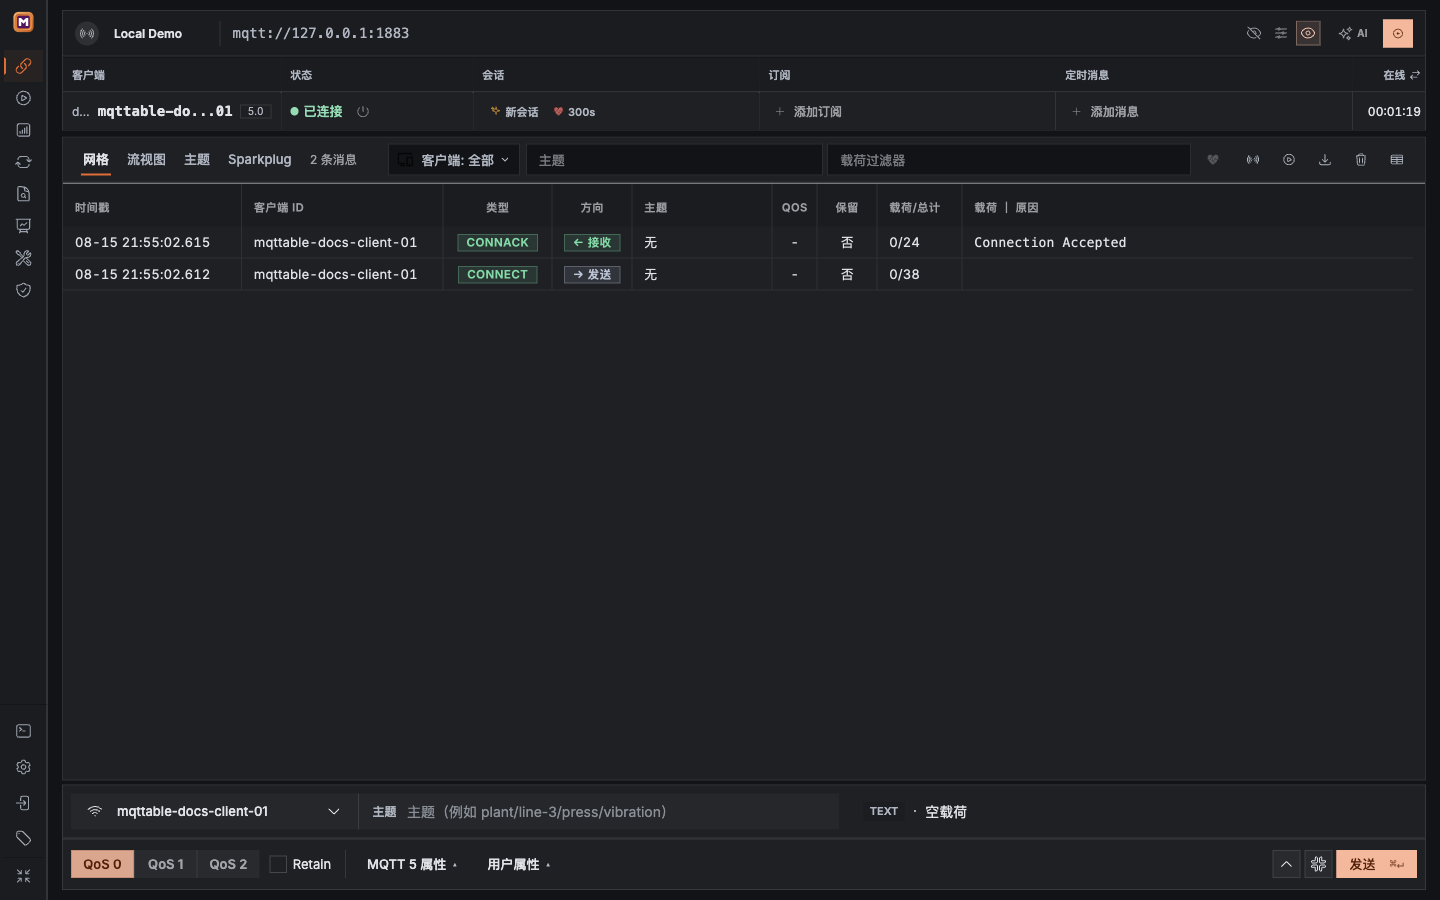
Task: Click the sign-in arrow sidebar icon
Action: [23, 803]
